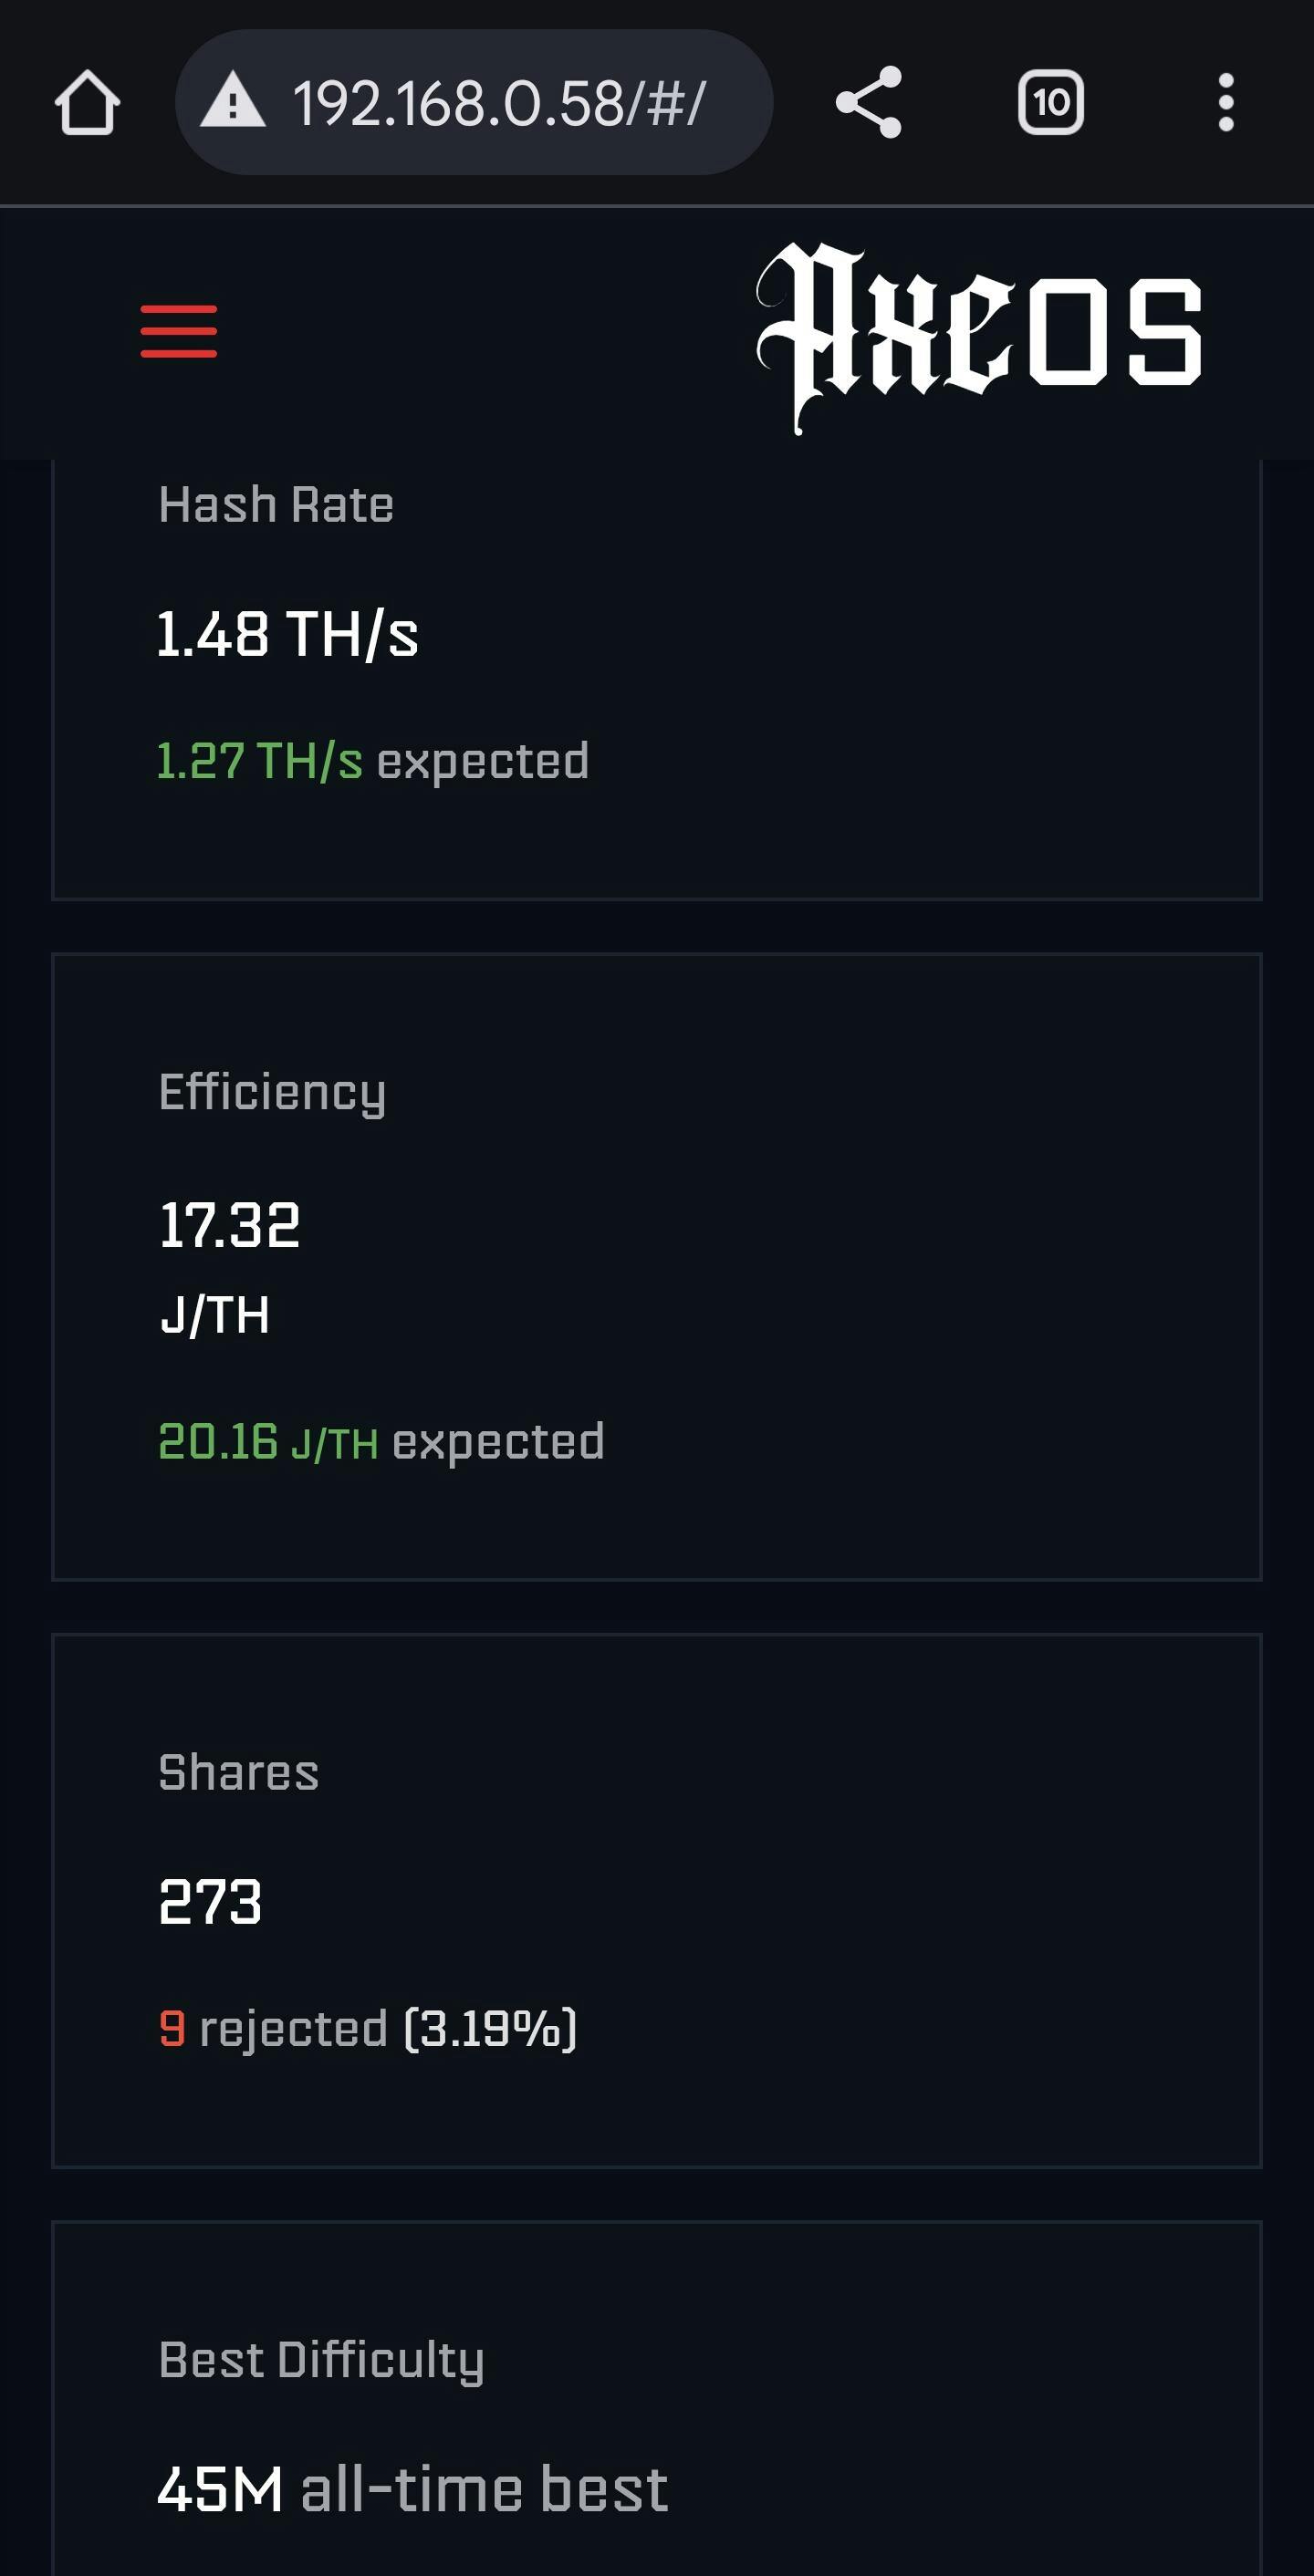Viewport: 1314px width, 2576px height.
Task: Focus the 192.168.0.58 address bar
Action: (499, 103)
